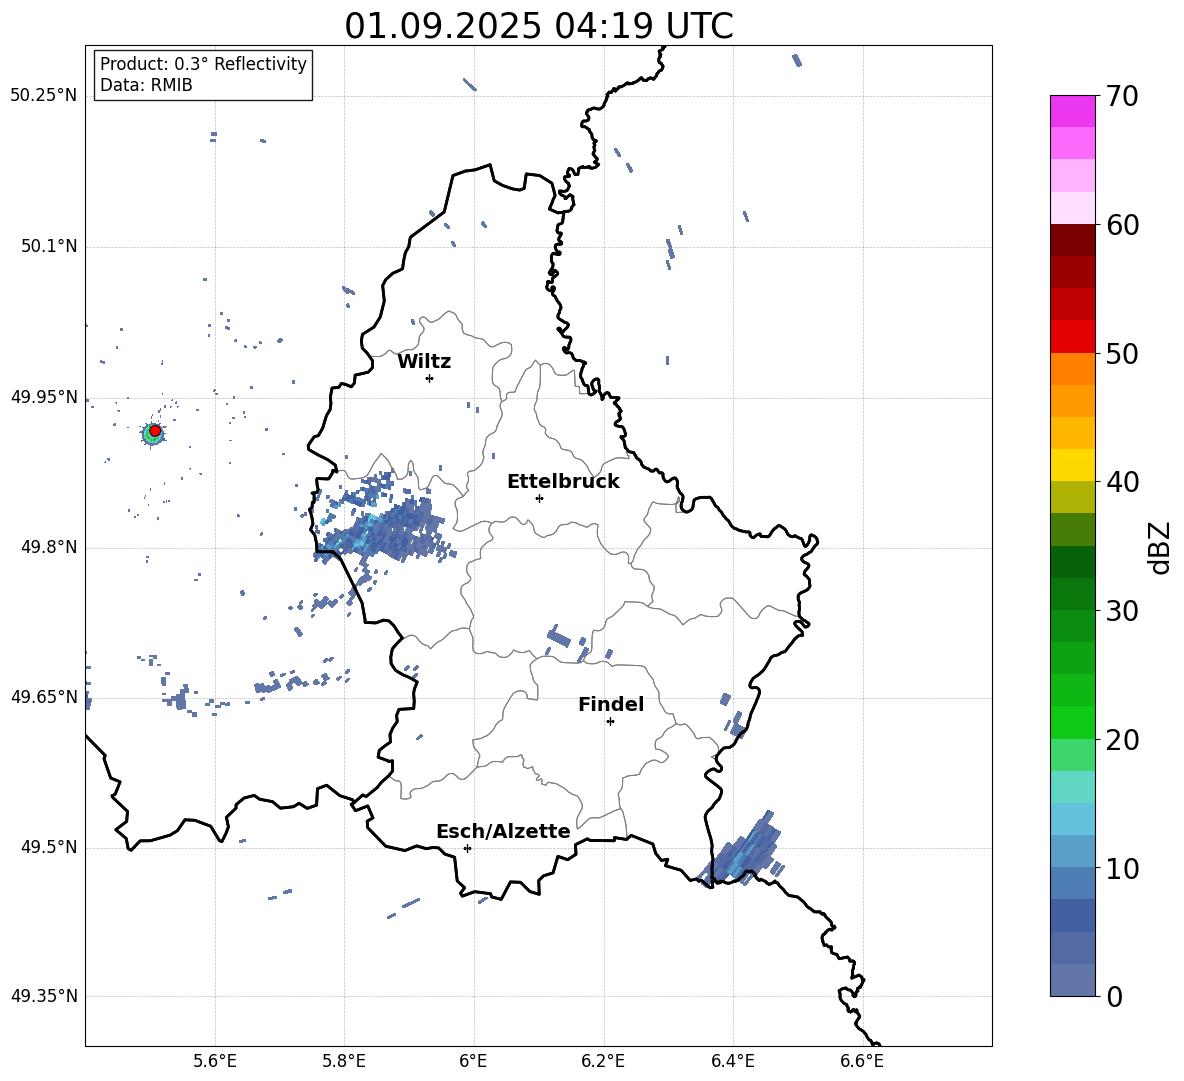Click the 'Product: 0.3° Reflectivity' label
The height and width of the screenshot is (1081, 1184).
203,63
